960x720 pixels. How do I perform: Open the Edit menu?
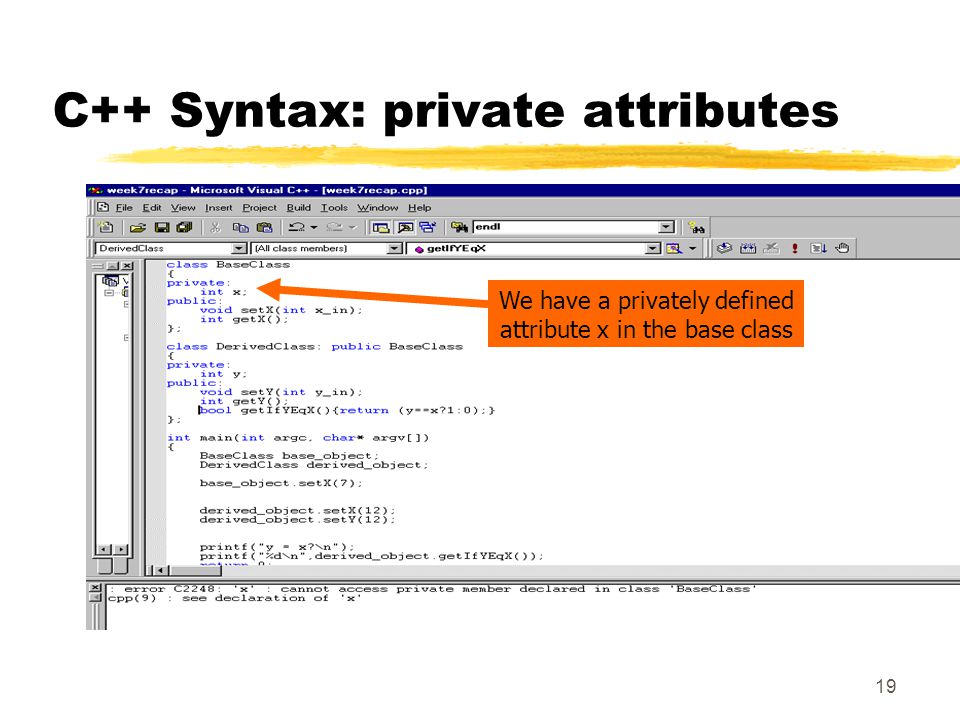click(152, 208)
